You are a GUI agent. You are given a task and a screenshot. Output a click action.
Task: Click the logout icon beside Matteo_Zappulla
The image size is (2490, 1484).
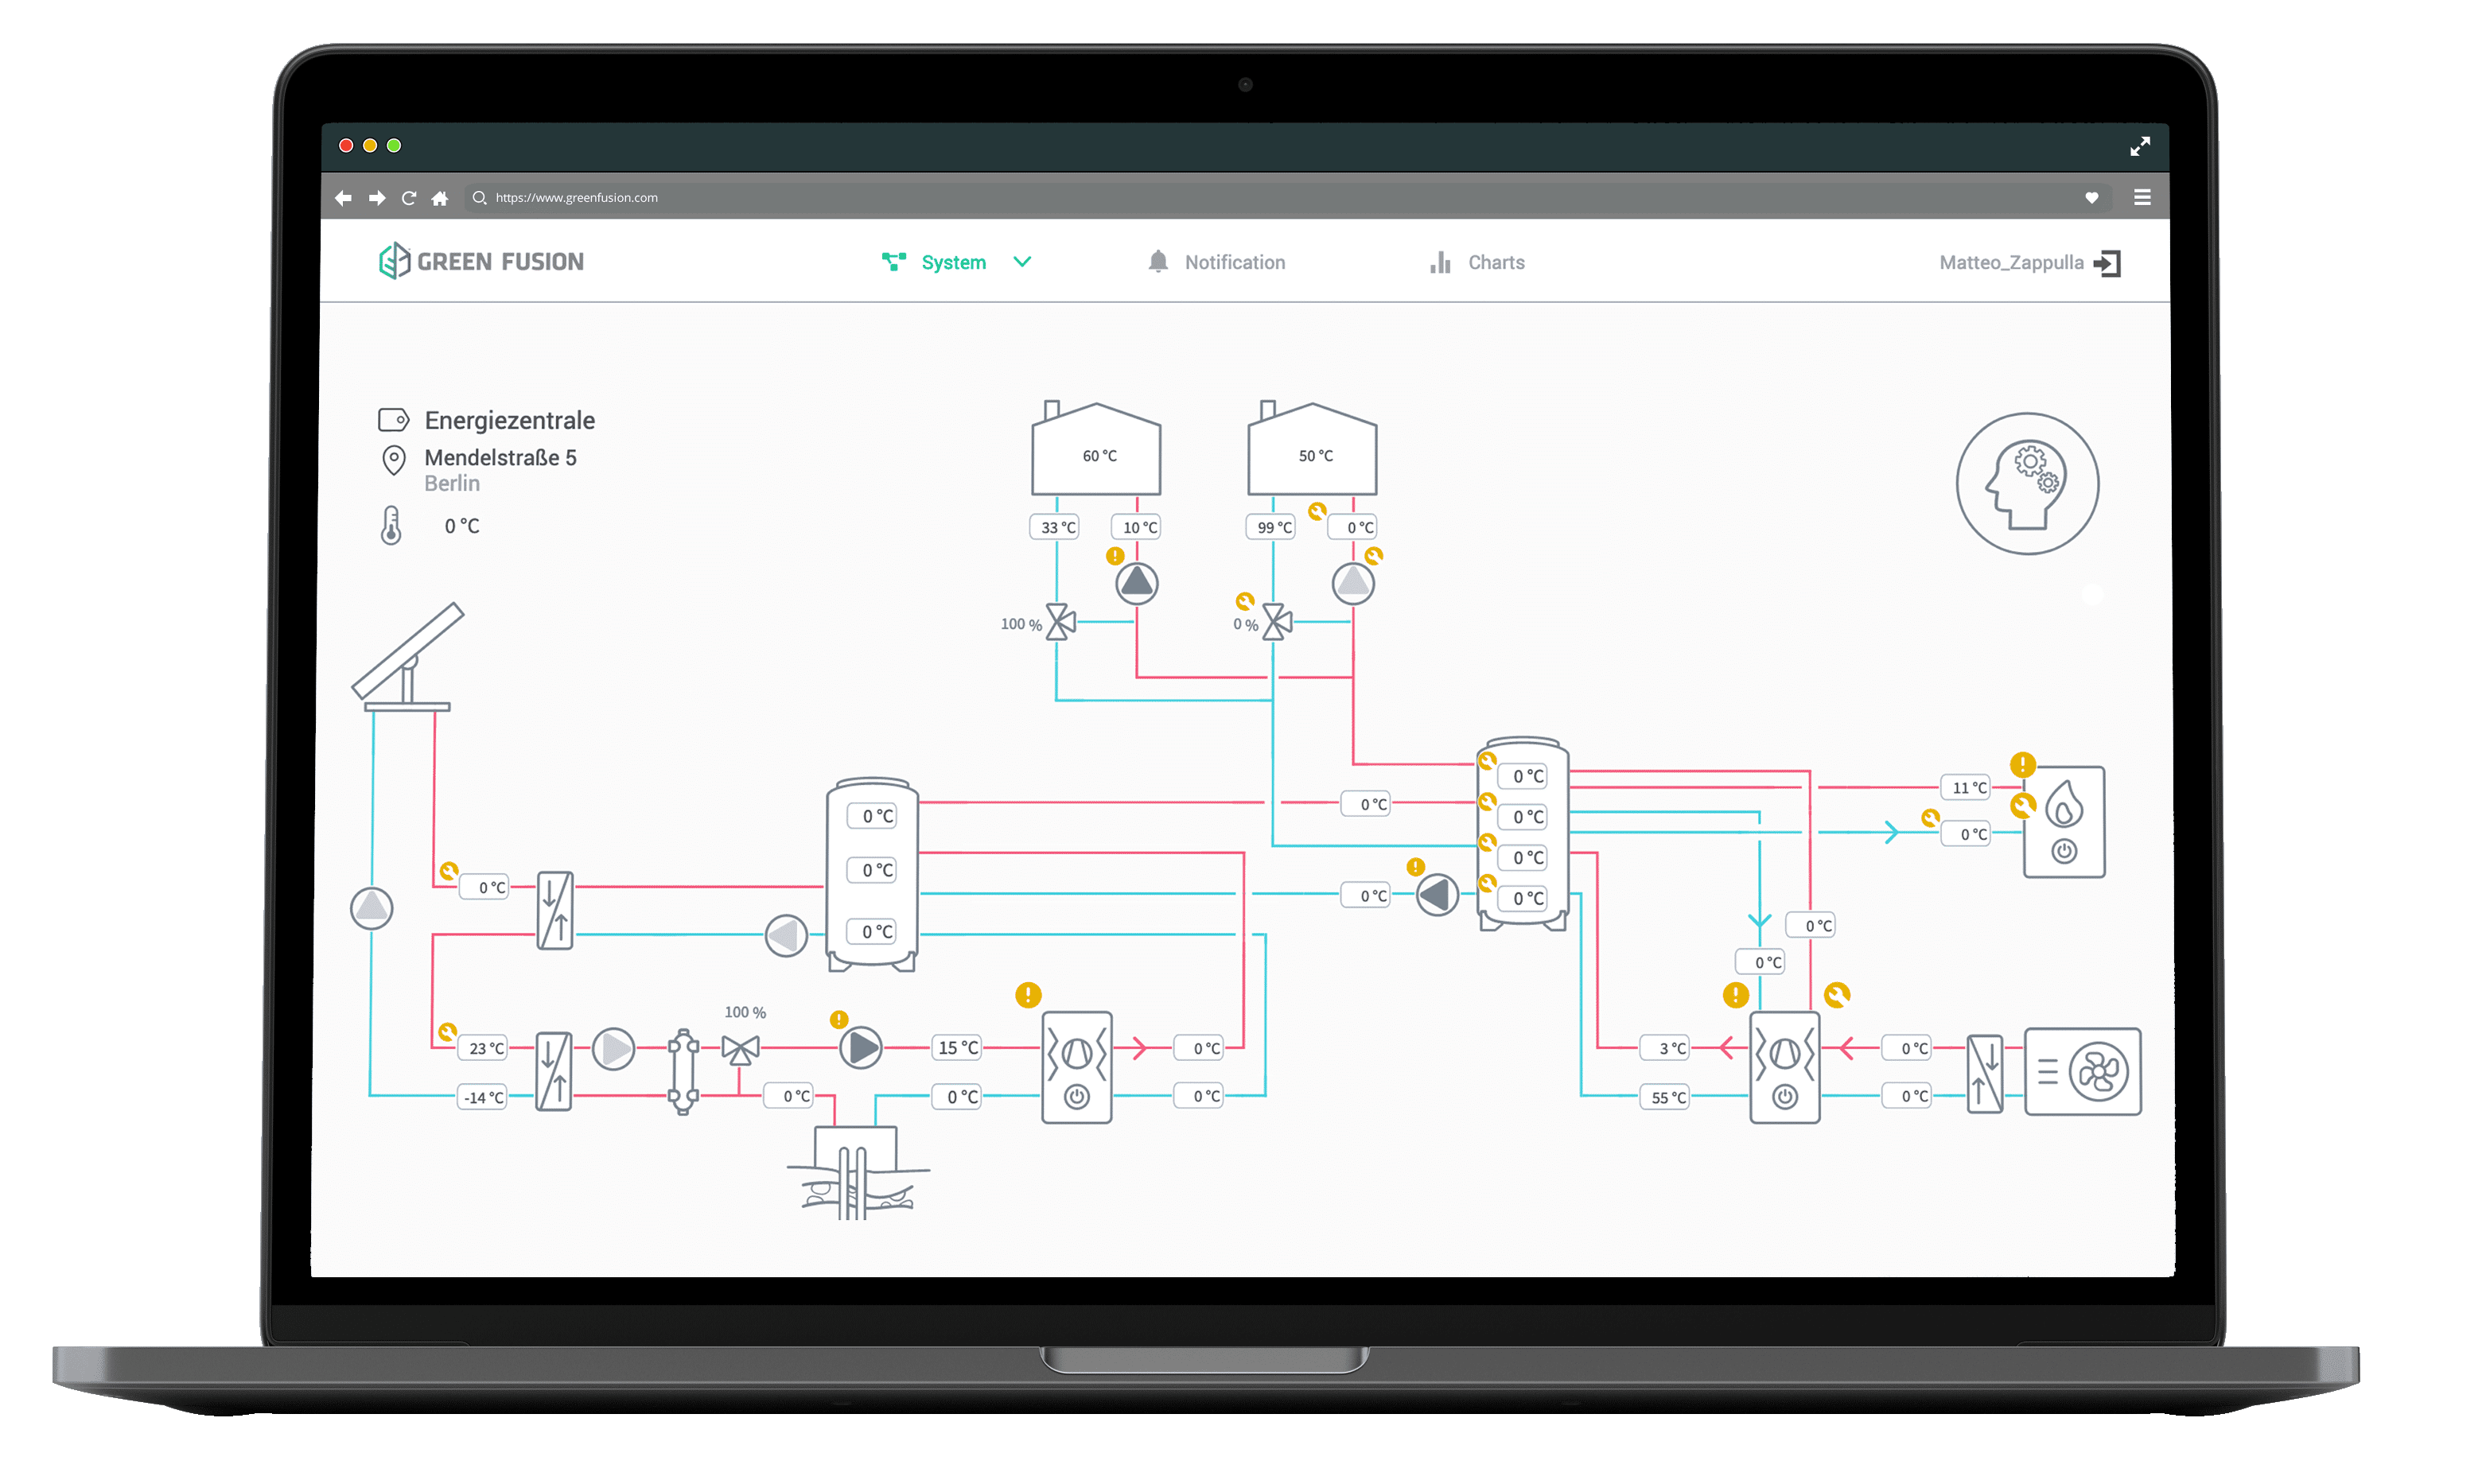2108,263
